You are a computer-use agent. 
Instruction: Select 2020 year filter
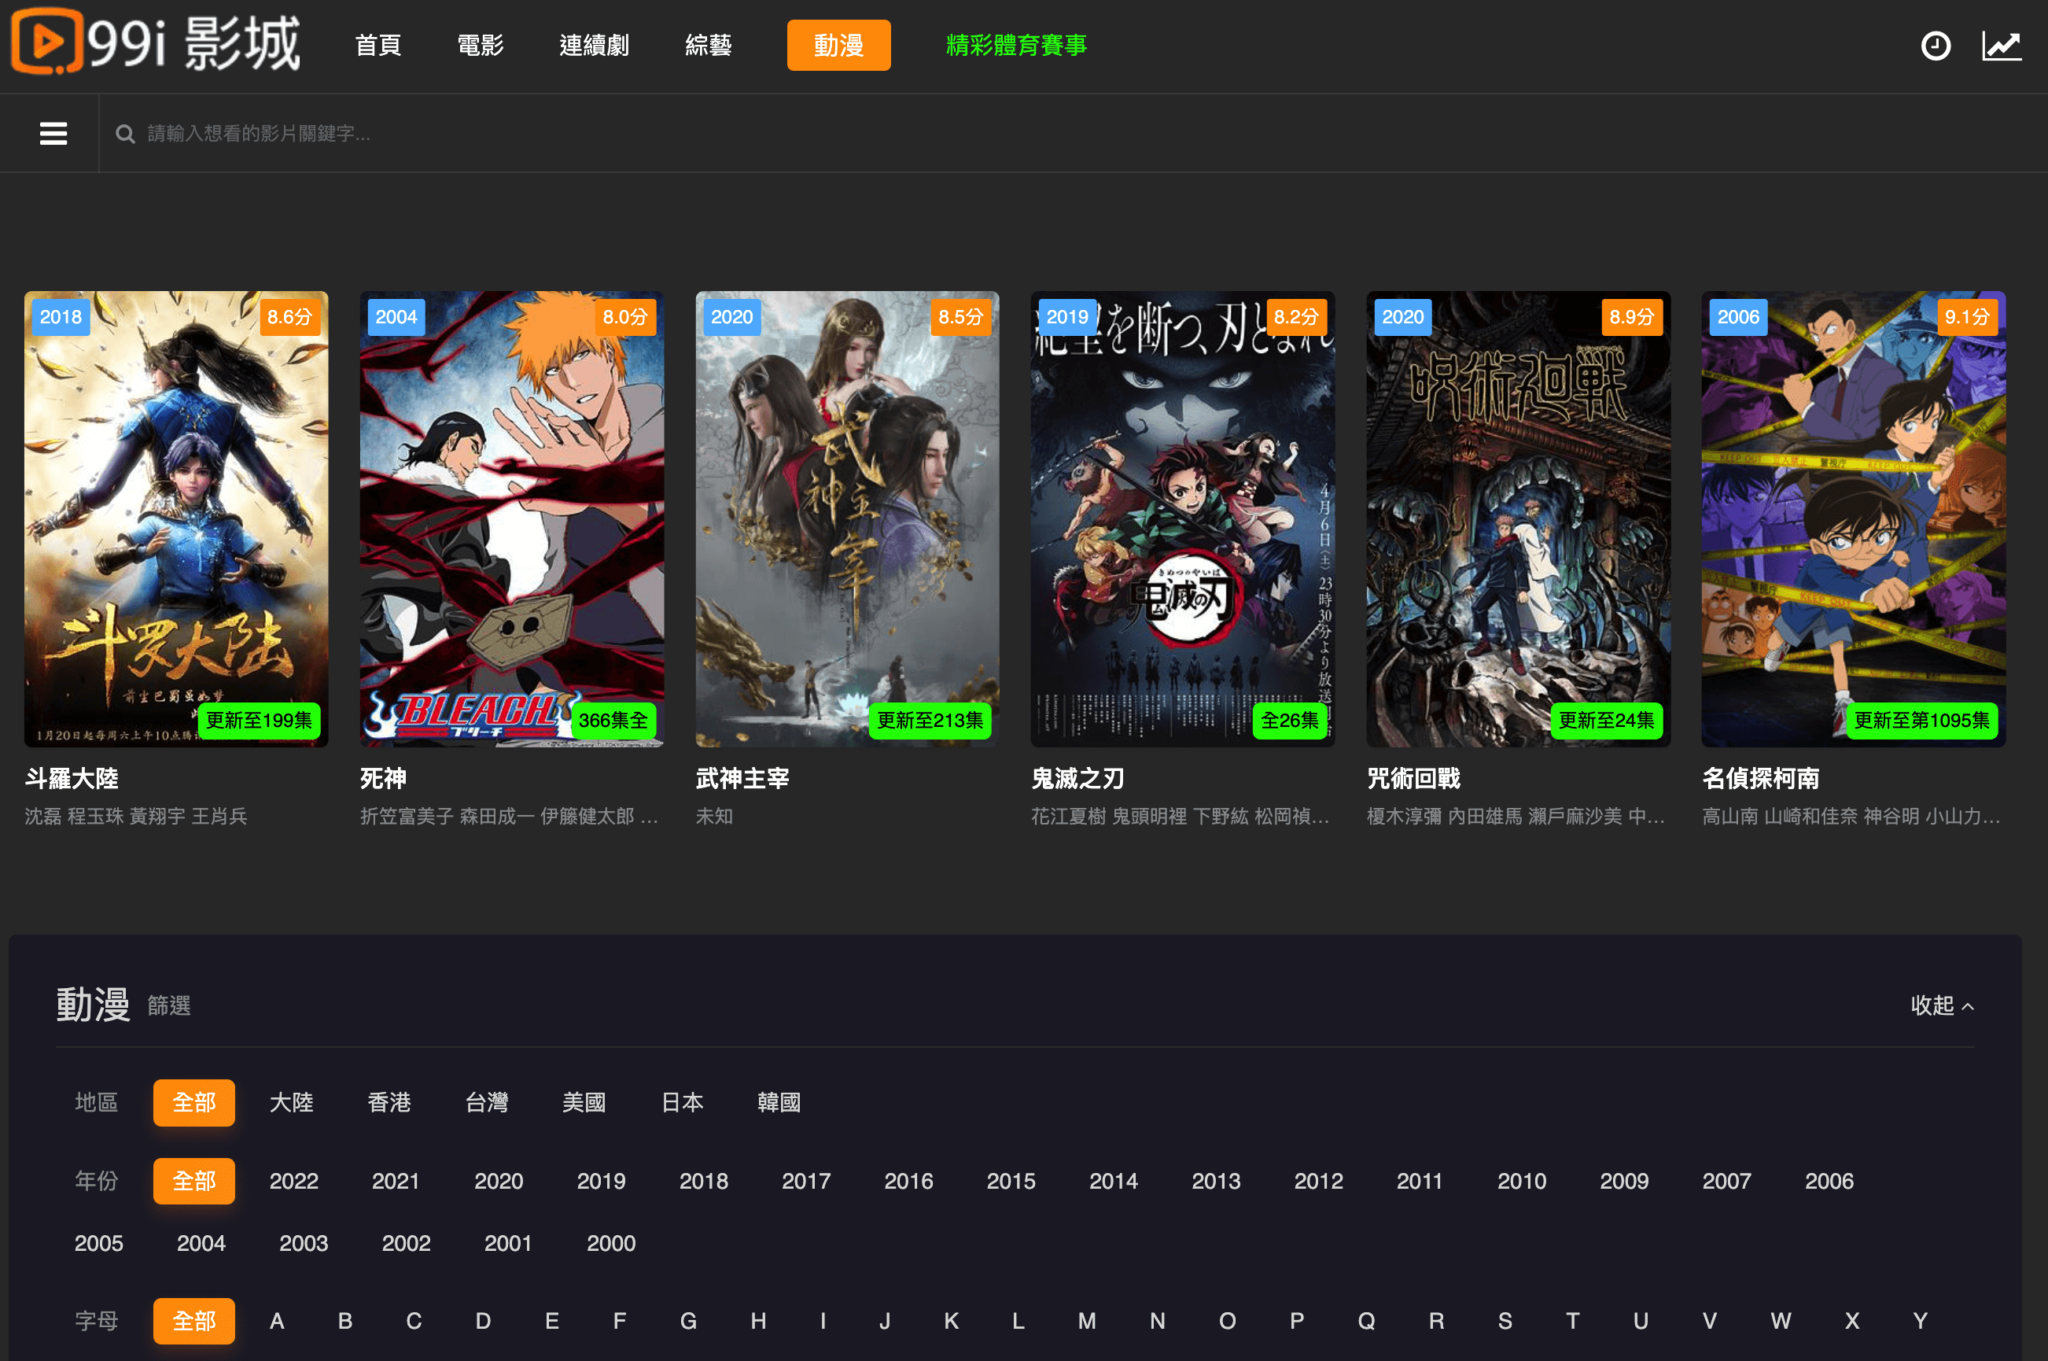[498, 1181]
